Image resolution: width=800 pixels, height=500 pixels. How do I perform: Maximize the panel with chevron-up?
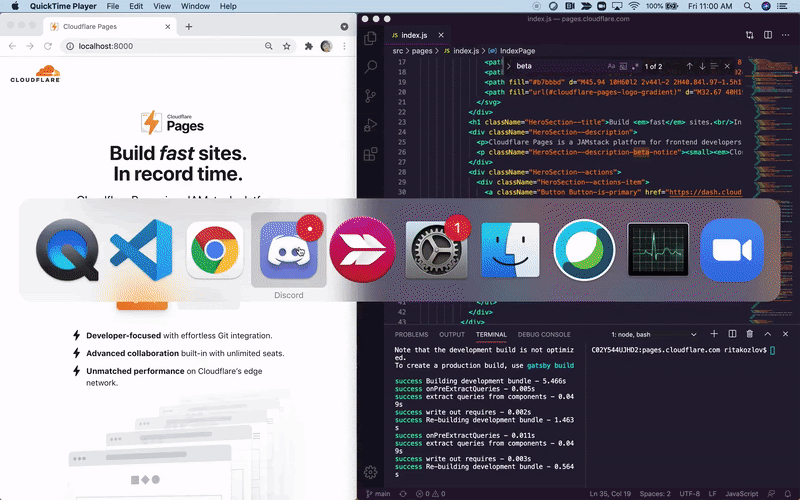(767, 334)
